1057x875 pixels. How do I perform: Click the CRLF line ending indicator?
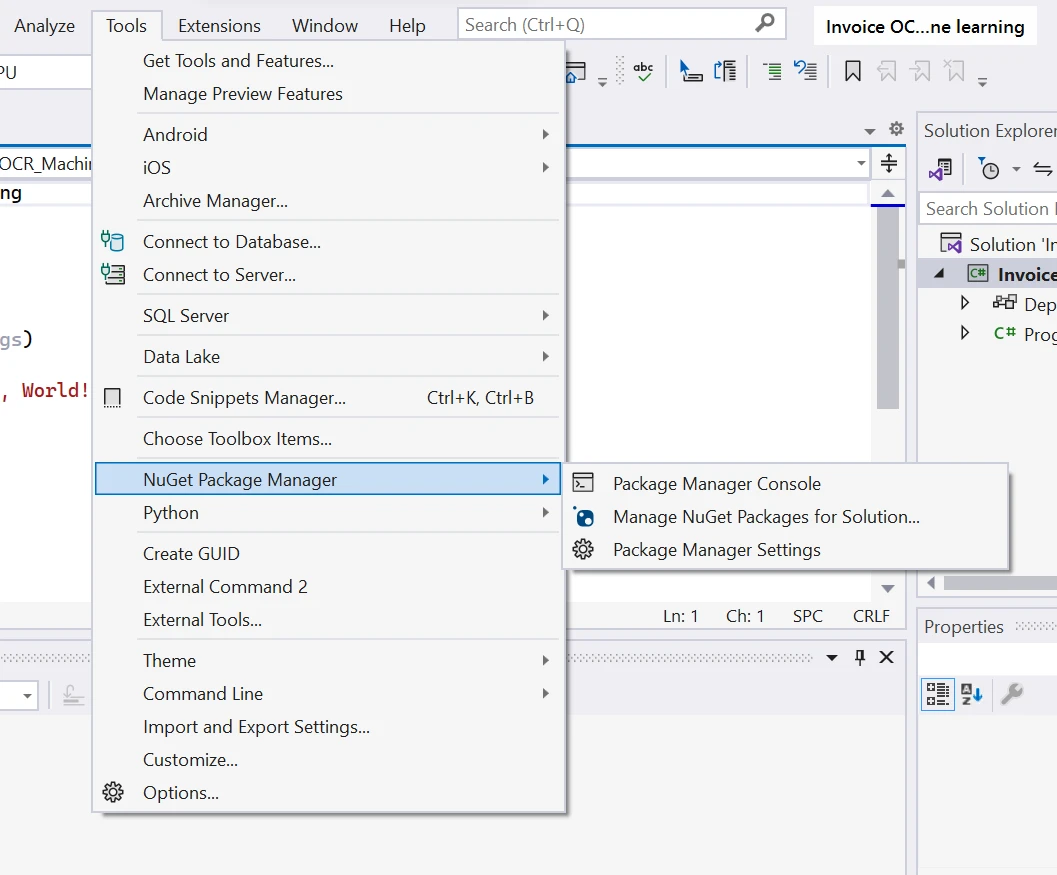pyautogui.click(x=871, y=616)
